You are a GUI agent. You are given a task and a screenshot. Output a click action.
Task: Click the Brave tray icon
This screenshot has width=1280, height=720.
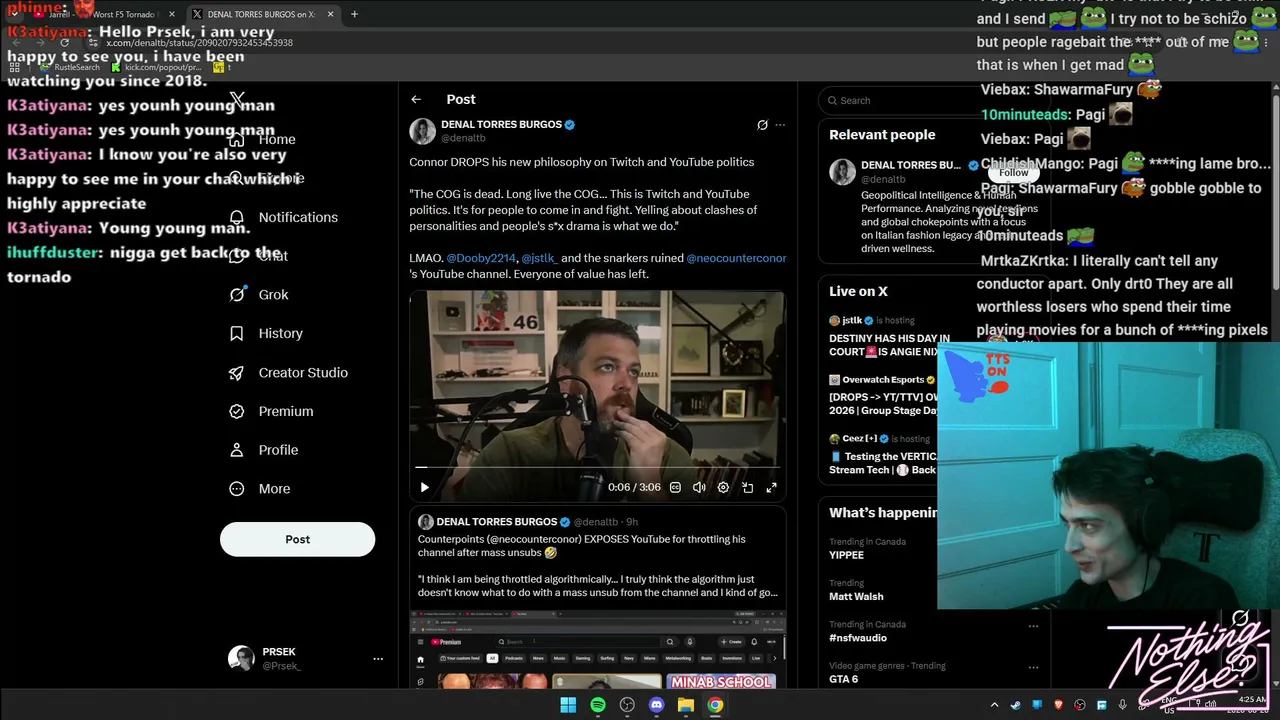(x=1058, y=705)
